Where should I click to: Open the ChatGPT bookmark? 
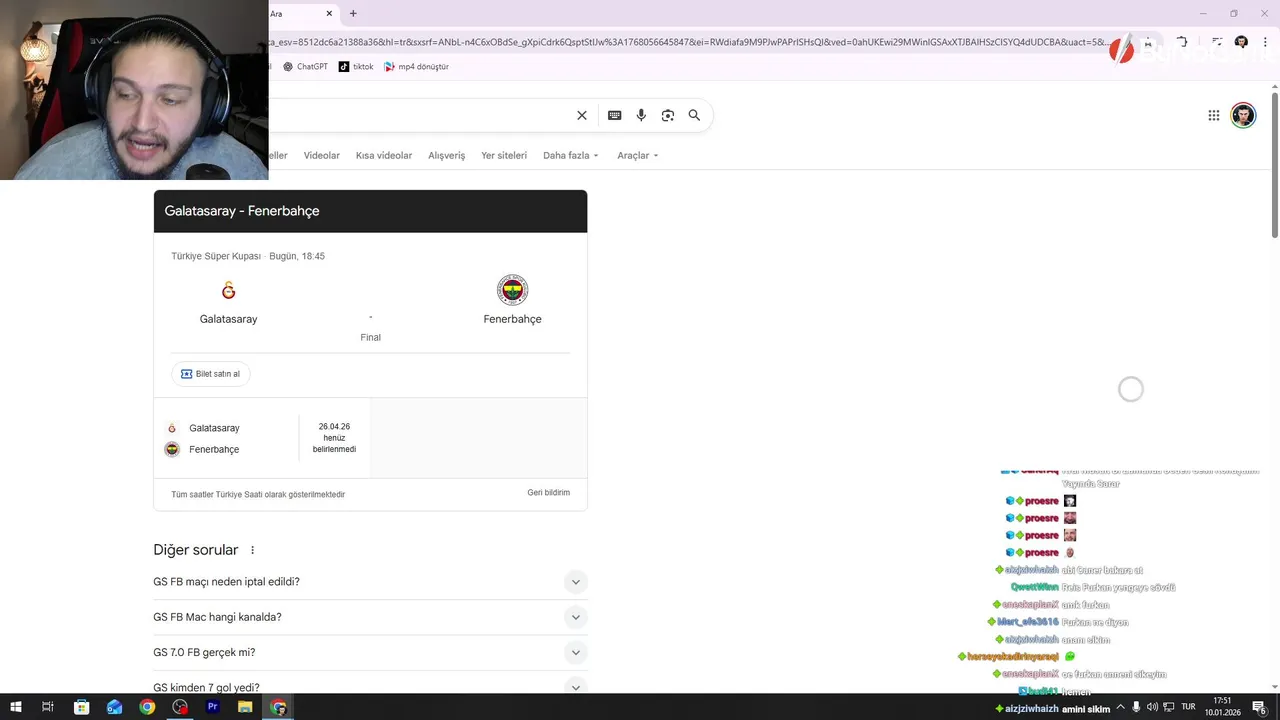click(x=305, y=67)
